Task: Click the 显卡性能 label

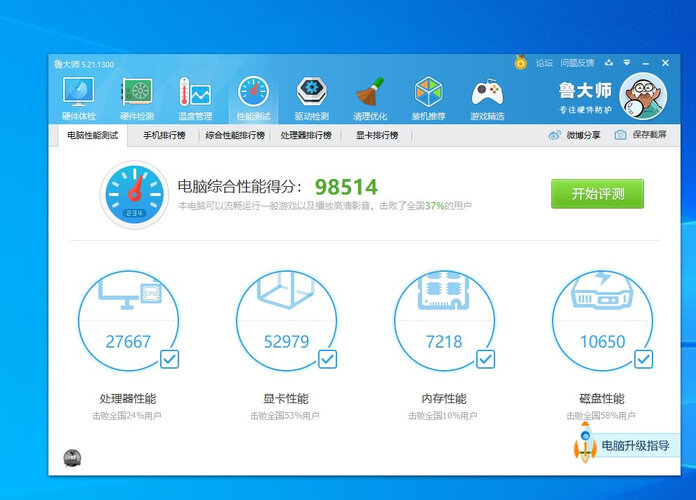Action: [x=286, y=399]
